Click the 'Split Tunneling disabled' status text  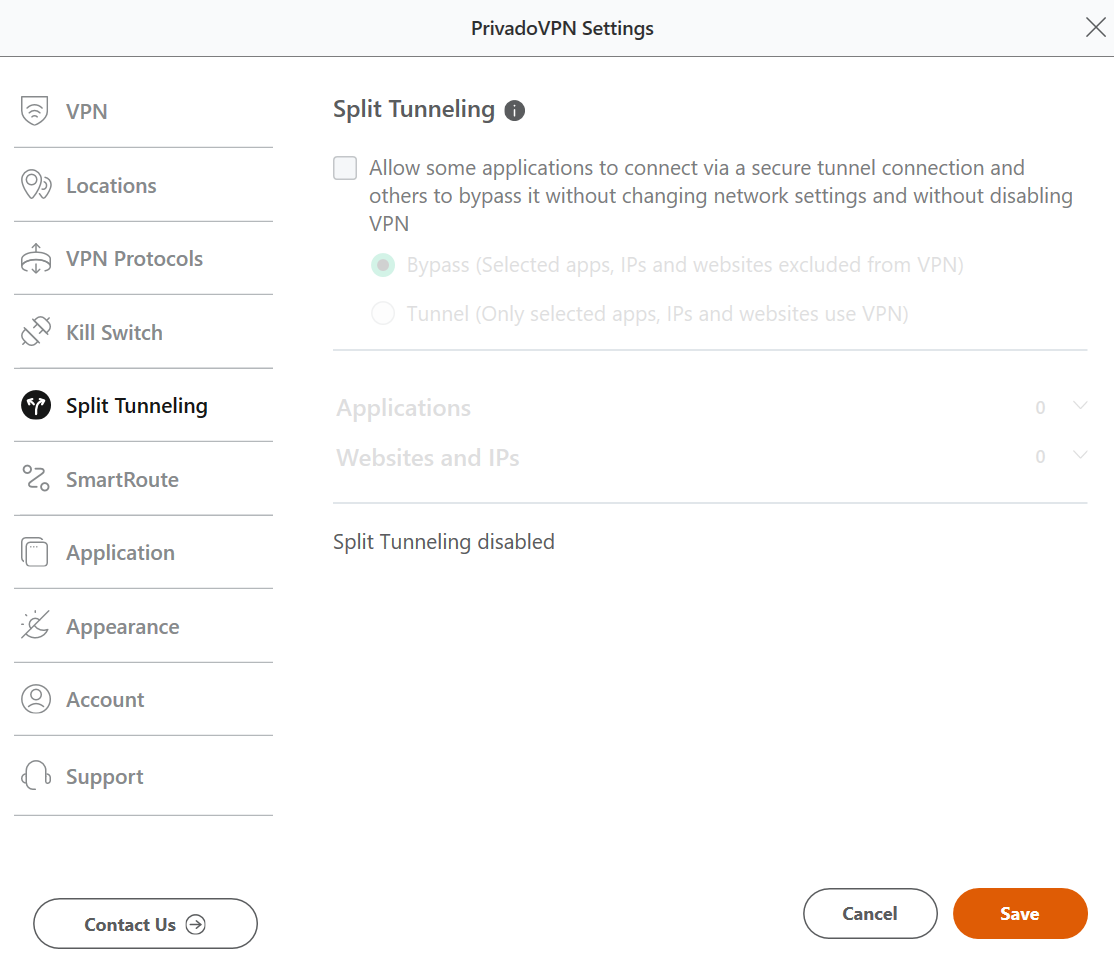444,541
